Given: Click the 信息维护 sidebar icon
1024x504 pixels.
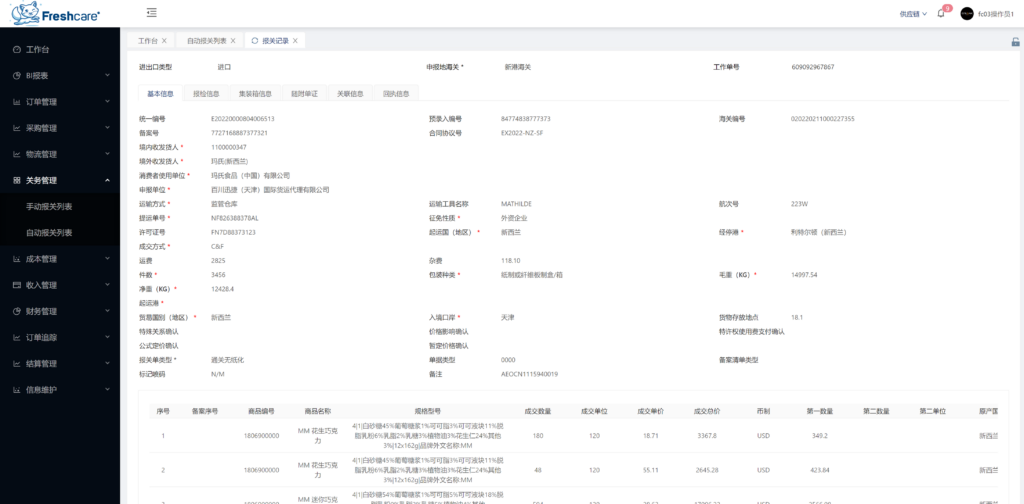Looking at the screenshot, I should coord(17,390).
